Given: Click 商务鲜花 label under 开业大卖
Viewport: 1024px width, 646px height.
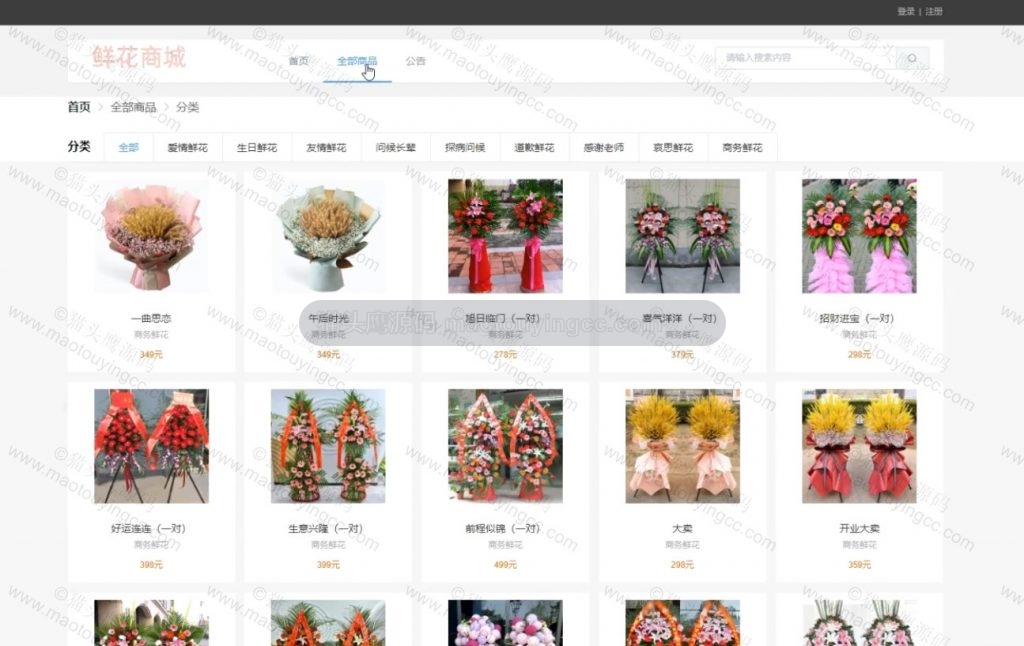Looking at the screenshot, I should 859,544.
